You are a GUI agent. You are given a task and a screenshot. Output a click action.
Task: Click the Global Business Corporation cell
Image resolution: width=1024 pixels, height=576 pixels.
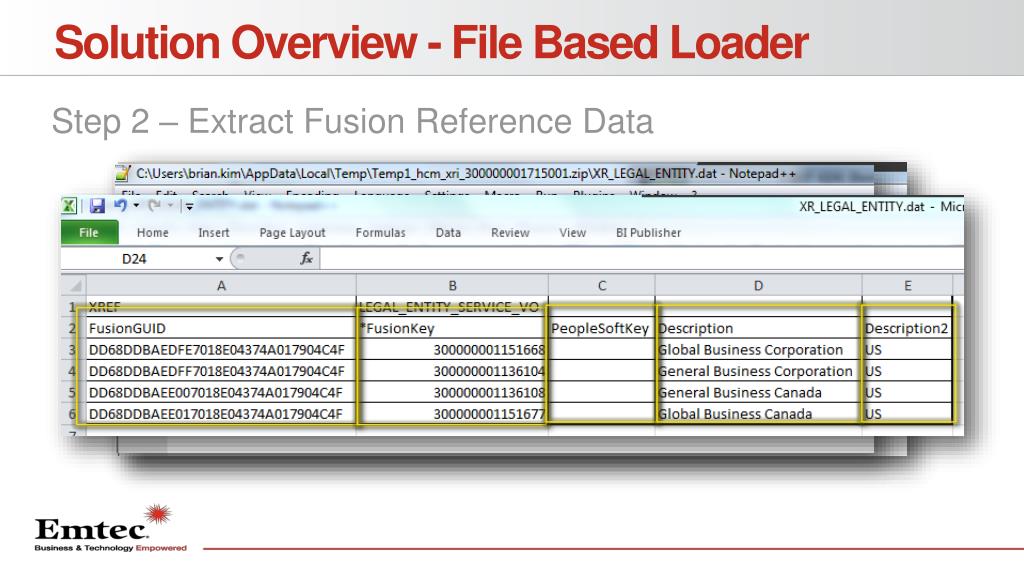click(x=758, y=350)
